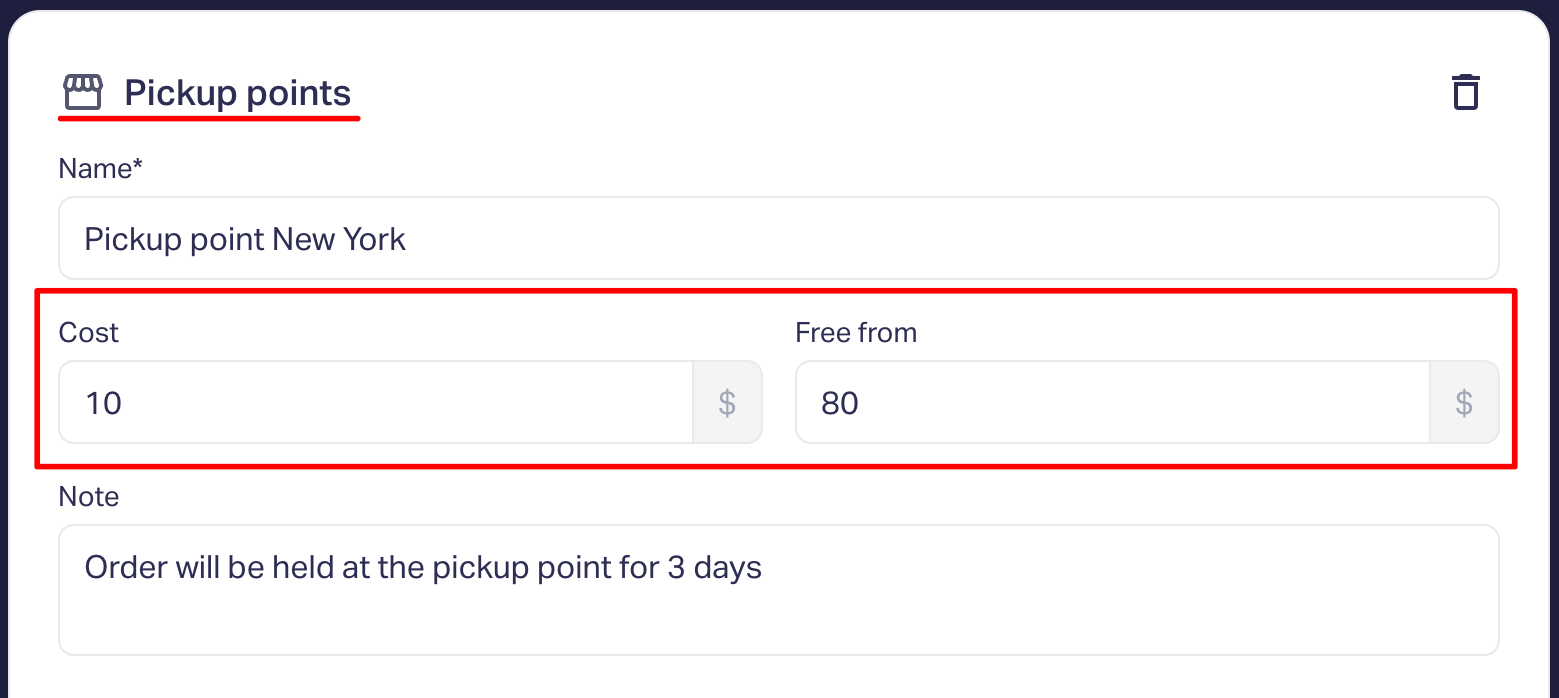Click the value 10 in Cost
1559x698 pixels.
[x=104, y=403]
